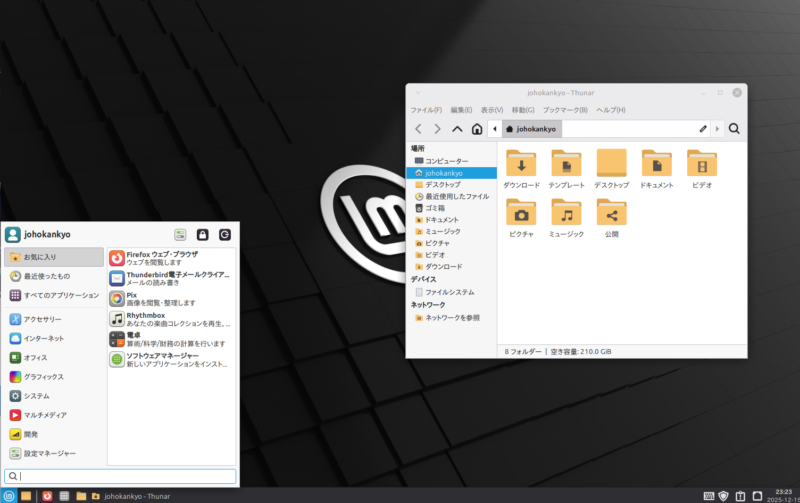This screenshot has height=503, width=800.
Task: Click the log out icon in menu header
Action: coord(225,234)
